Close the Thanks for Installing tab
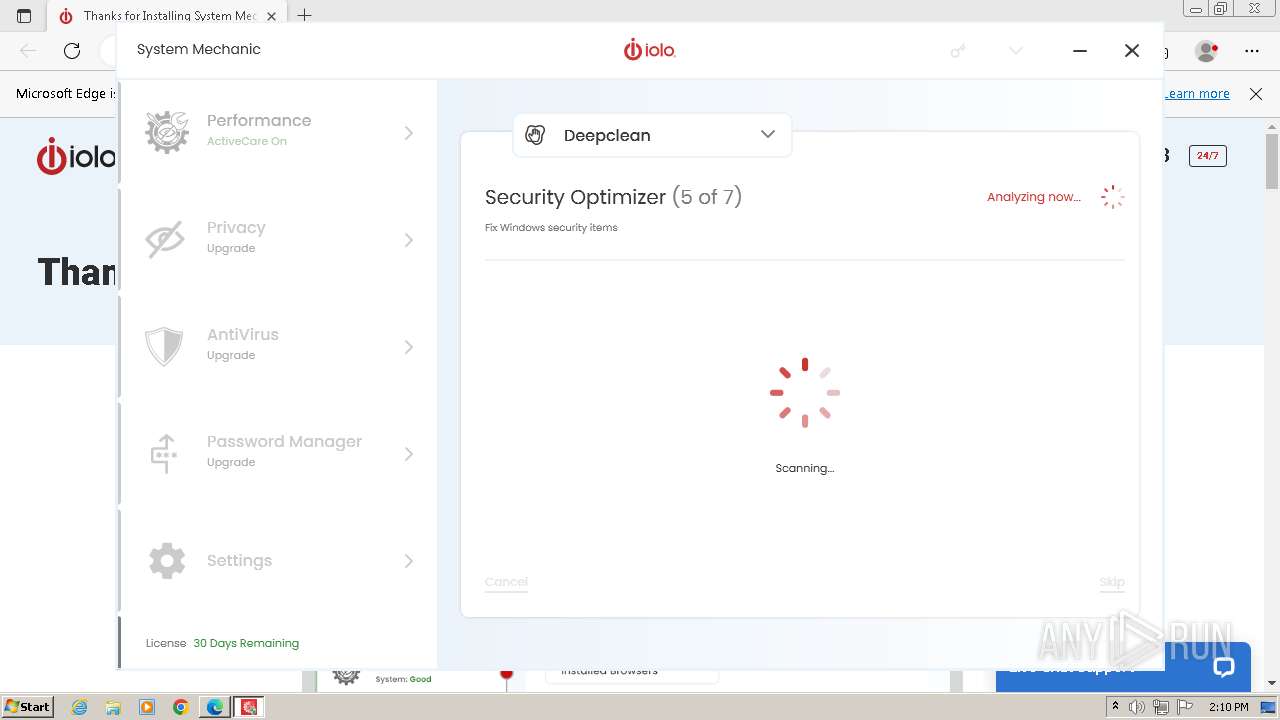Screen dimensions: 1280x720 pyautogui.click(x=272, y=16)
